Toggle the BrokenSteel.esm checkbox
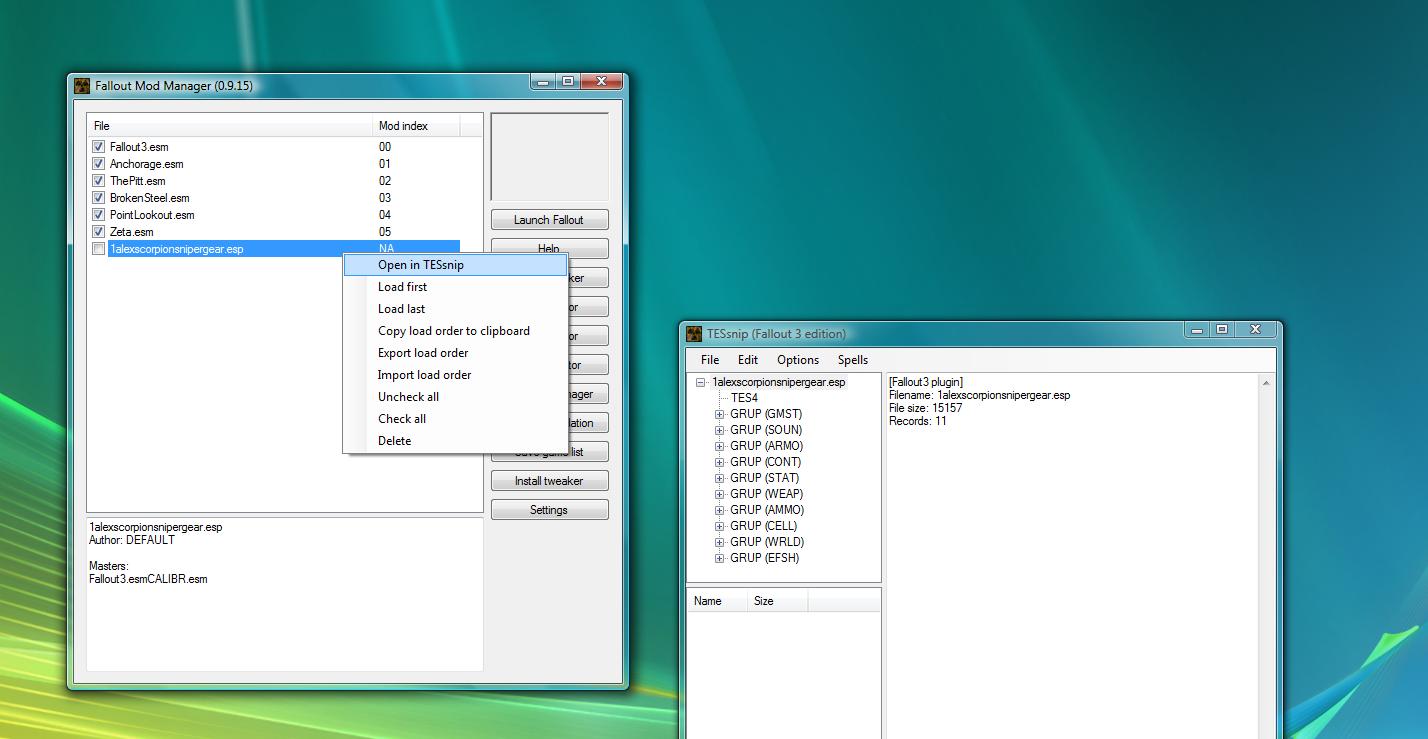 point(98,198)
